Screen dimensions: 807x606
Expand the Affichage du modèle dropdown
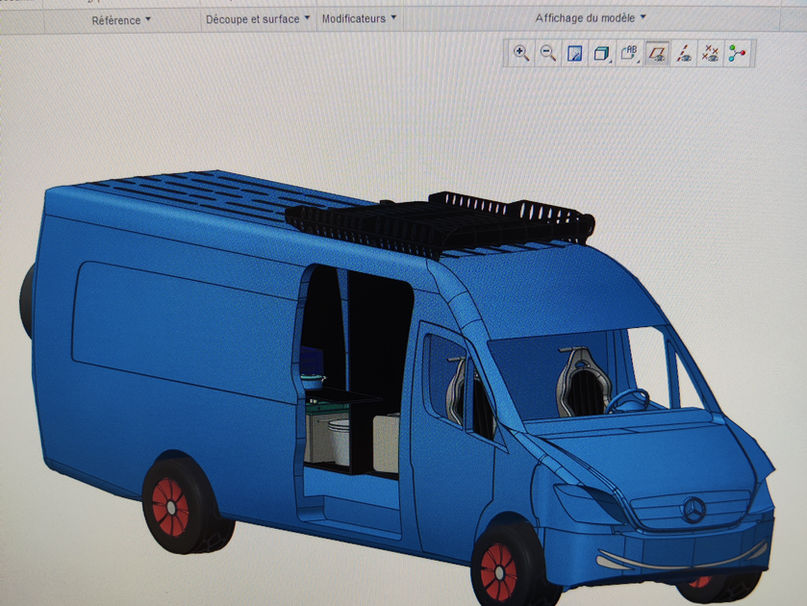point(590,18)
